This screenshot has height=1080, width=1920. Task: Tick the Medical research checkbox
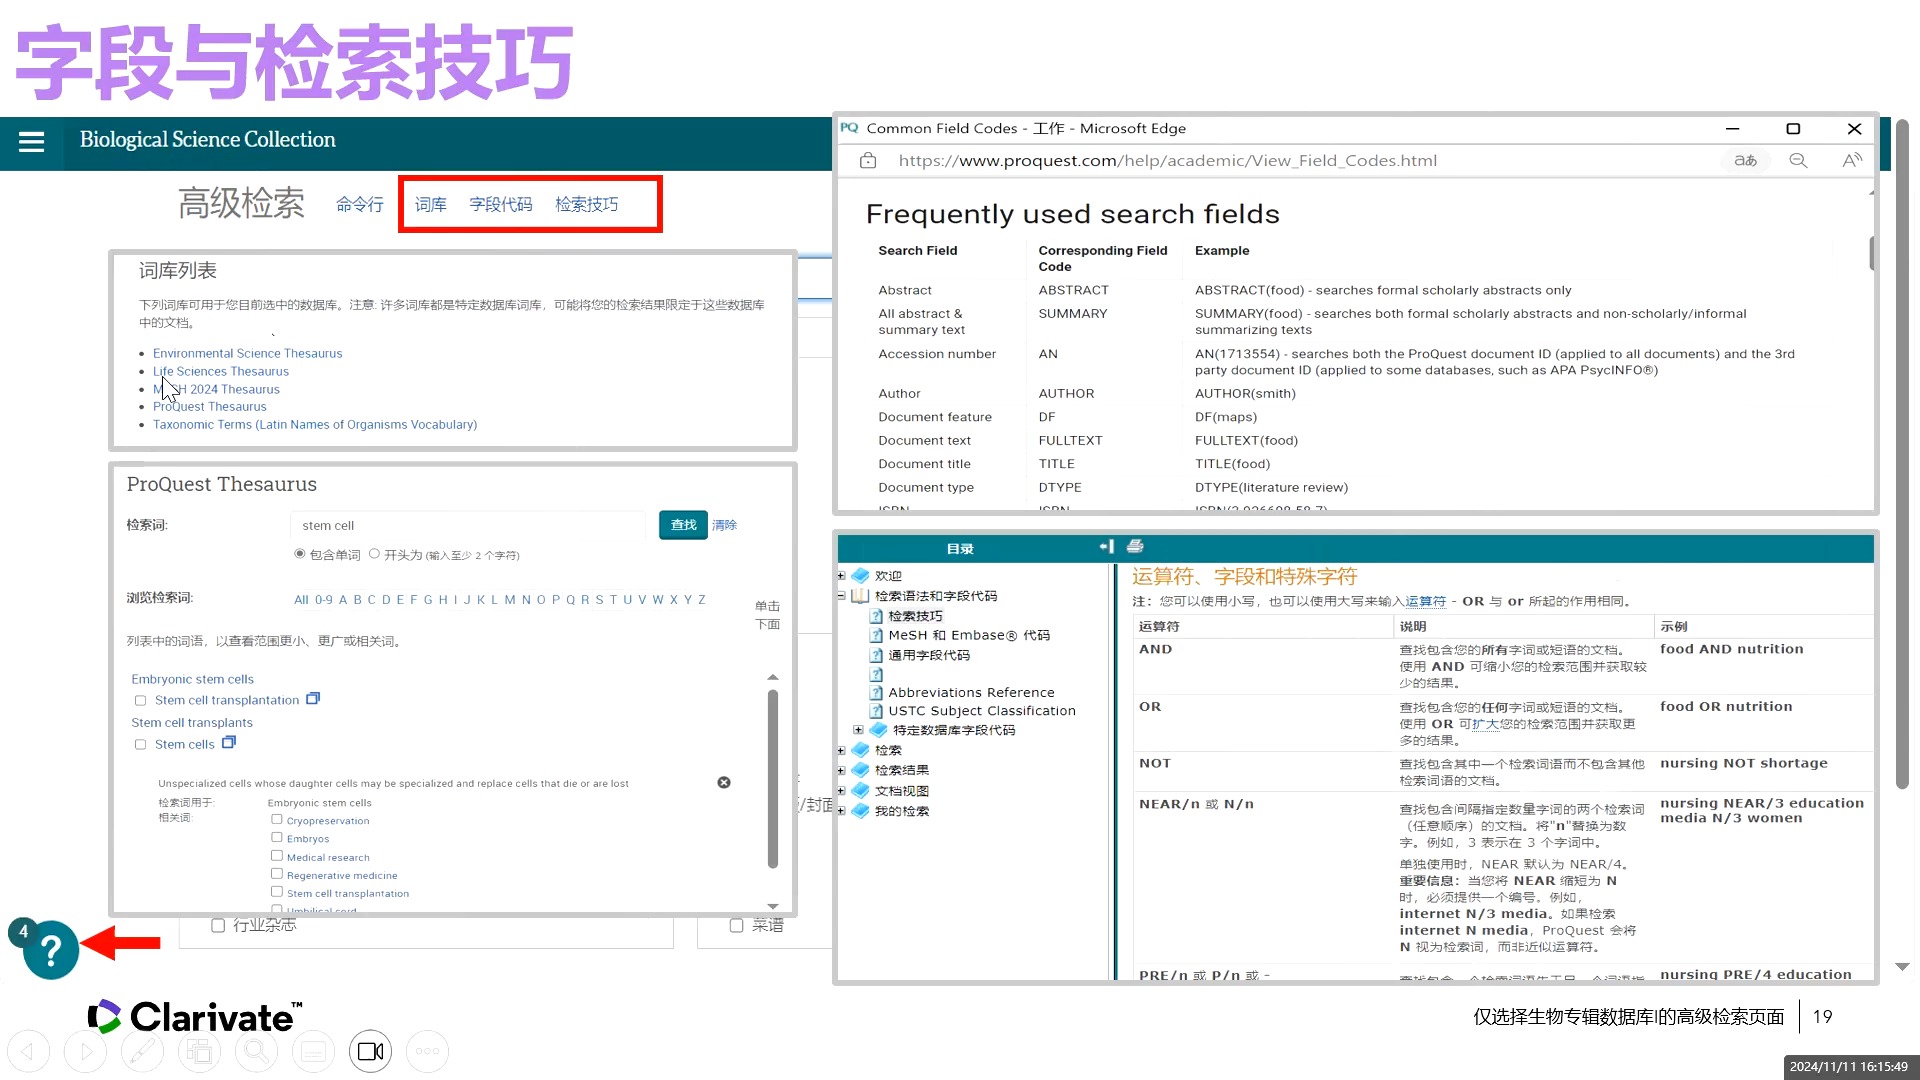click(277, 856)
